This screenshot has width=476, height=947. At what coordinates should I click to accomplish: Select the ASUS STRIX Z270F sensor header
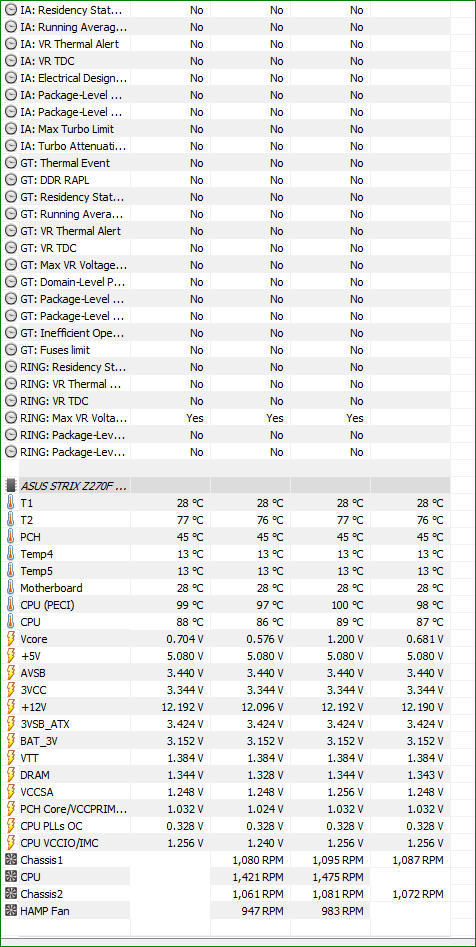coord(227,486)
